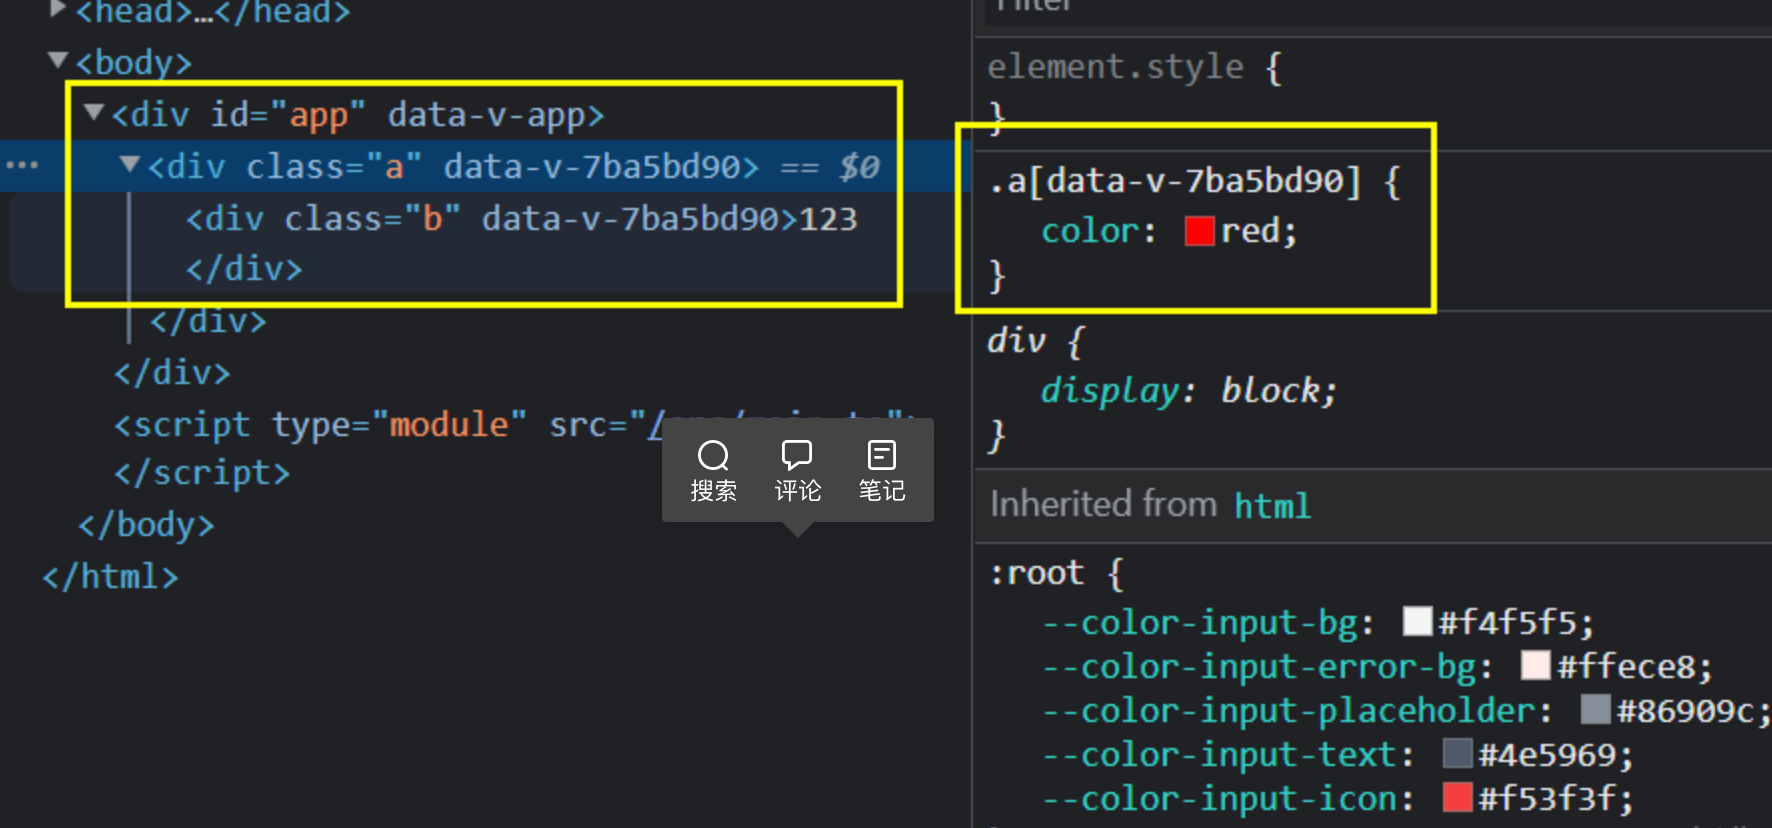Click the div selector in user-agent rule
1772x828 pixels.
[1016, 341]
